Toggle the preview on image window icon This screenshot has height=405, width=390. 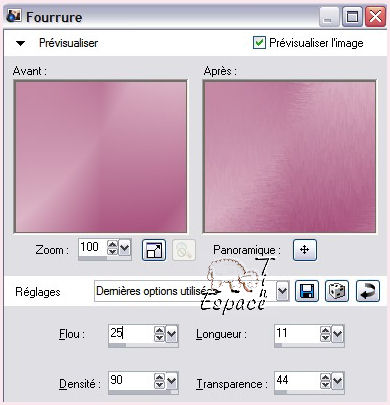click(154, 250)
